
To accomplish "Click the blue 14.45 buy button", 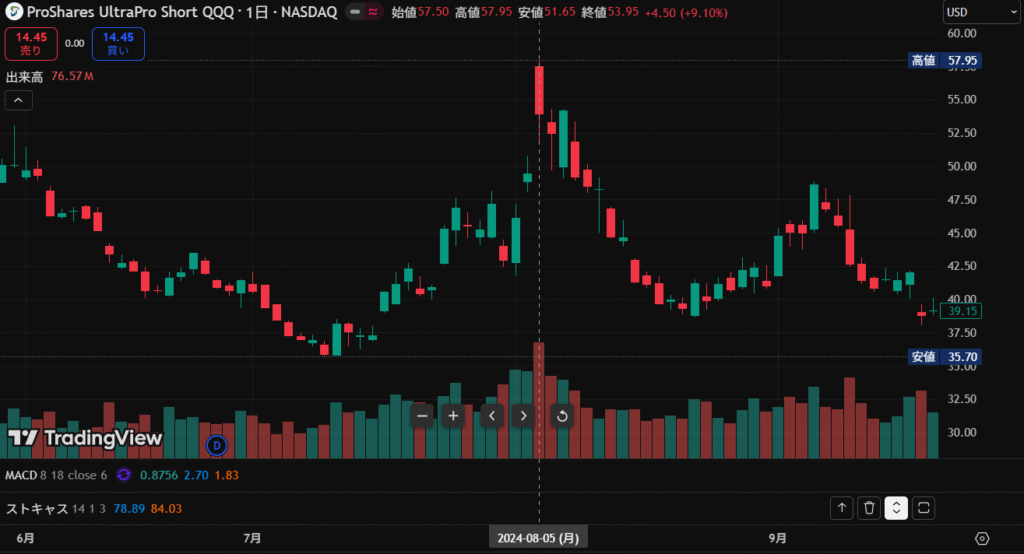I will pos(118,44).
